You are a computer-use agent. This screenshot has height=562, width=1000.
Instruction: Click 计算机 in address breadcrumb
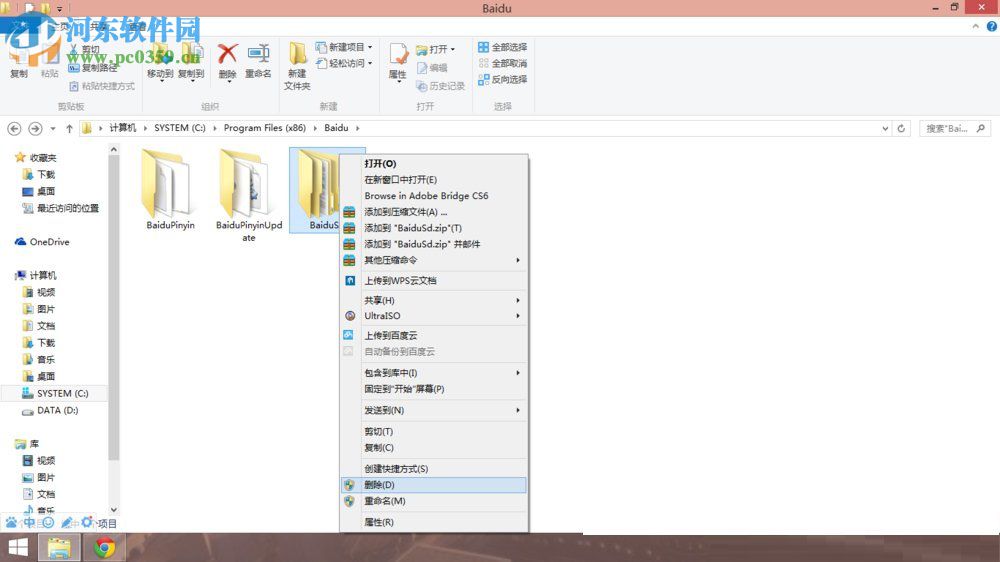122,128
